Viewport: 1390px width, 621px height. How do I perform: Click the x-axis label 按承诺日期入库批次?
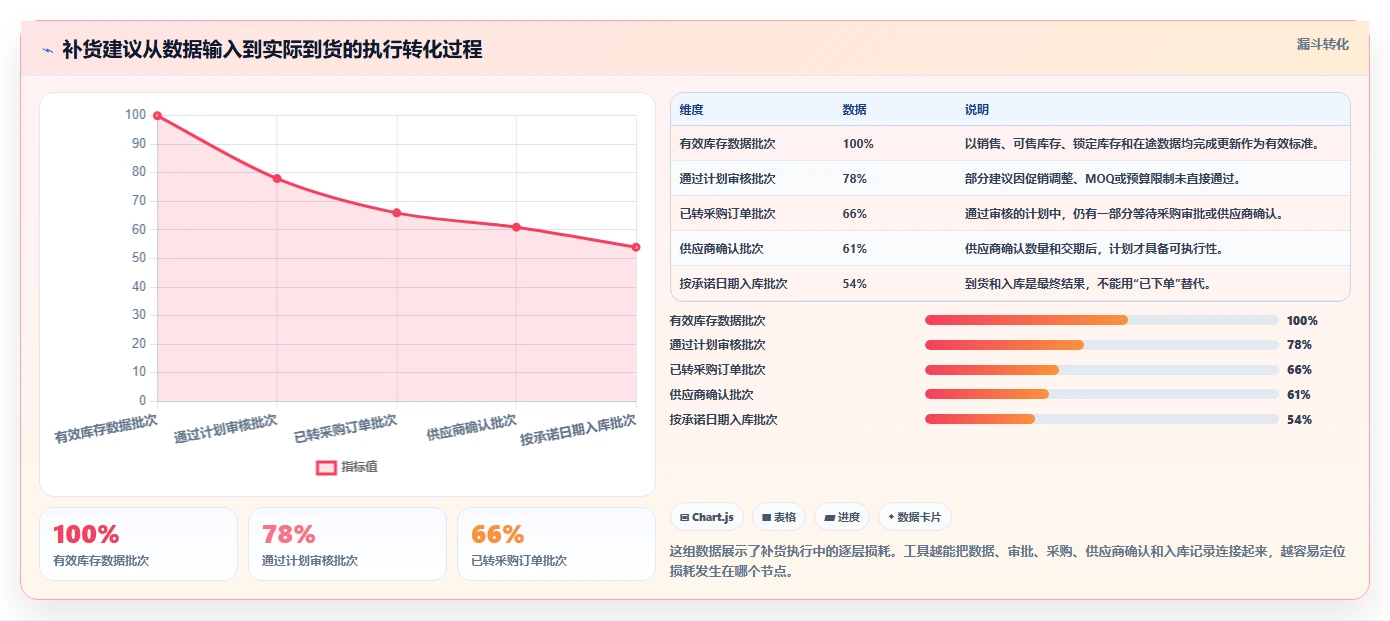click(579, 430)
